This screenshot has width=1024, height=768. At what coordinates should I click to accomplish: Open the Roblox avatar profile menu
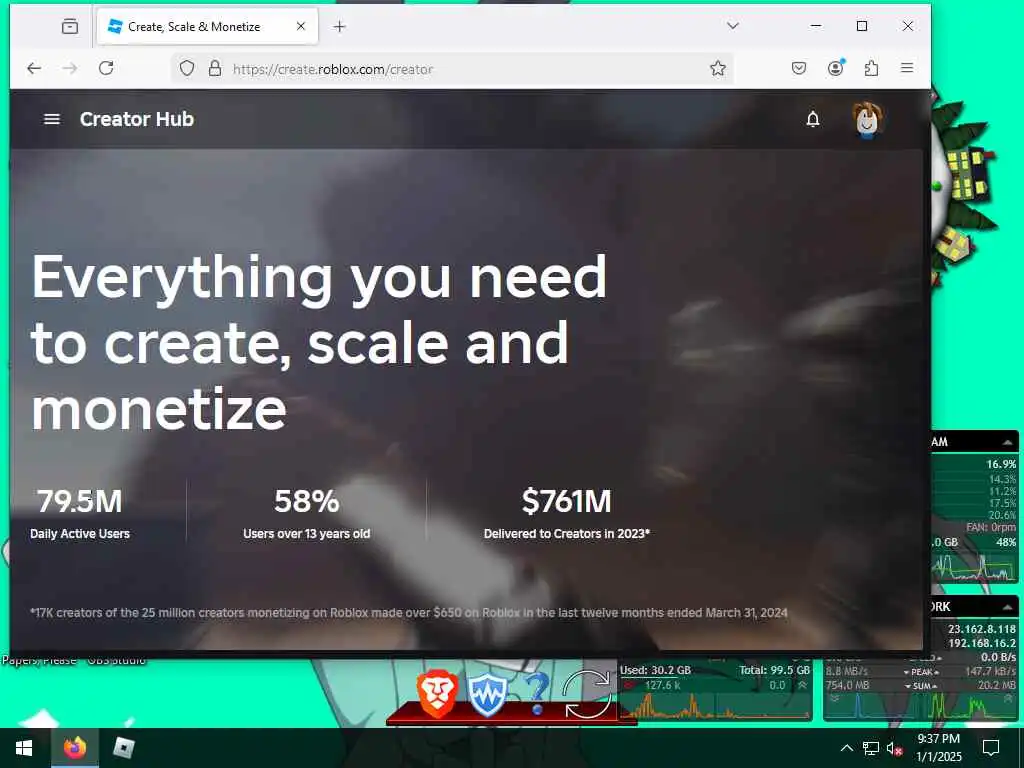[867, 120]
